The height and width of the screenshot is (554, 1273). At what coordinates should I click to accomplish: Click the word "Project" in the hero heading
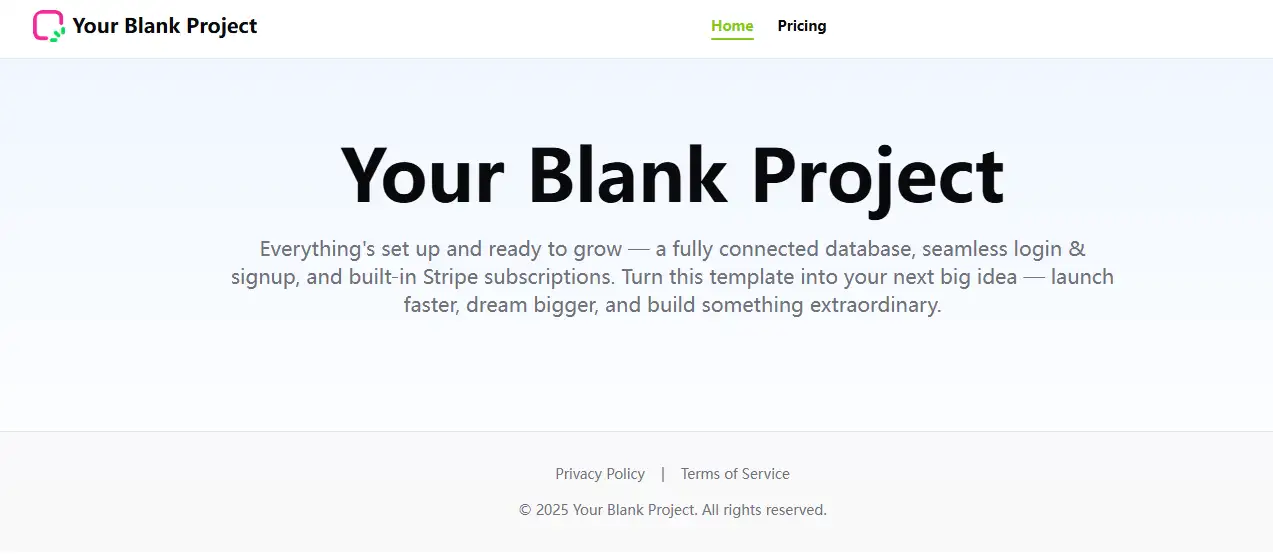pyautogui.click(x=877, y=177)
